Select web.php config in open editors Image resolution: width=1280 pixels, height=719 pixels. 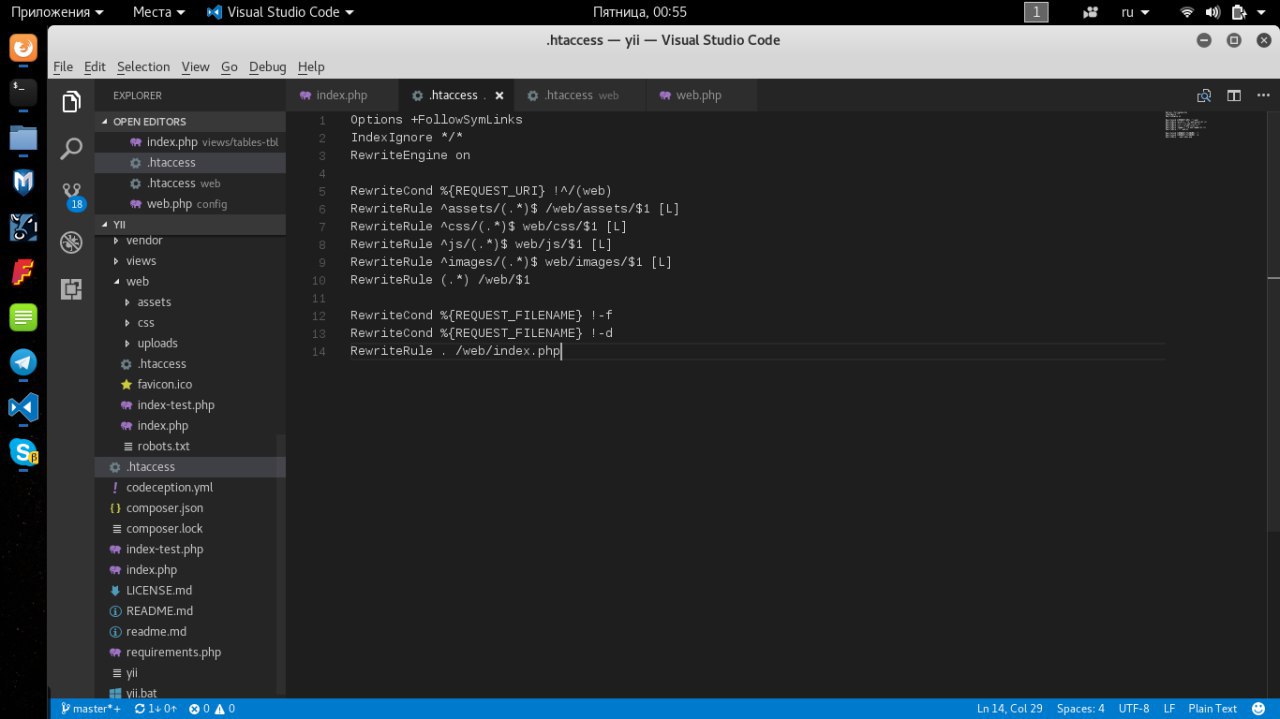(190, 204)
